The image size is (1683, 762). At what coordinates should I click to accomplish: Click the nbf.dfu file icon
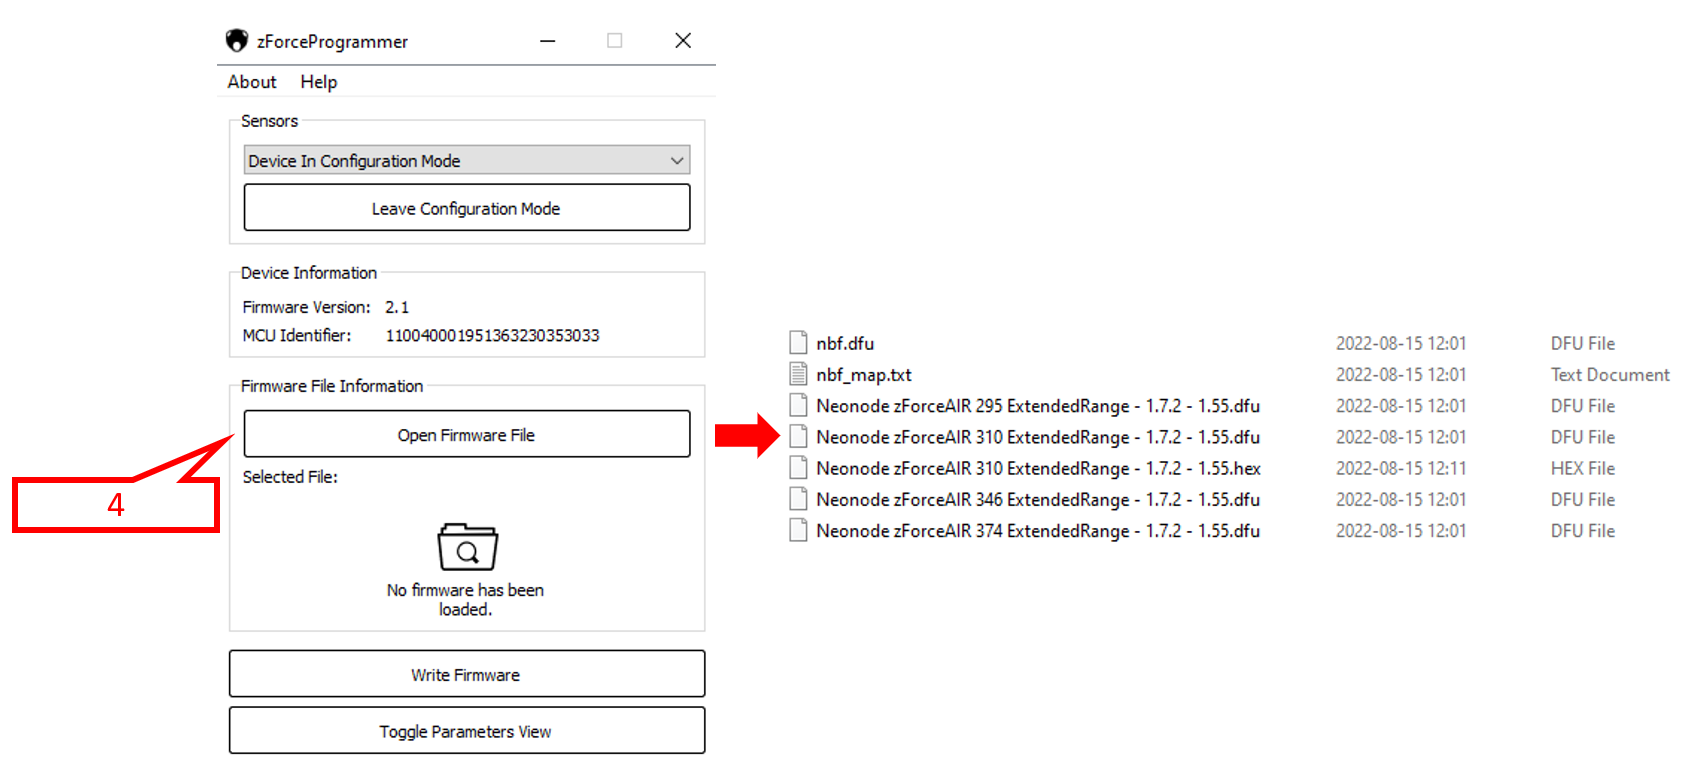(798, 343)
